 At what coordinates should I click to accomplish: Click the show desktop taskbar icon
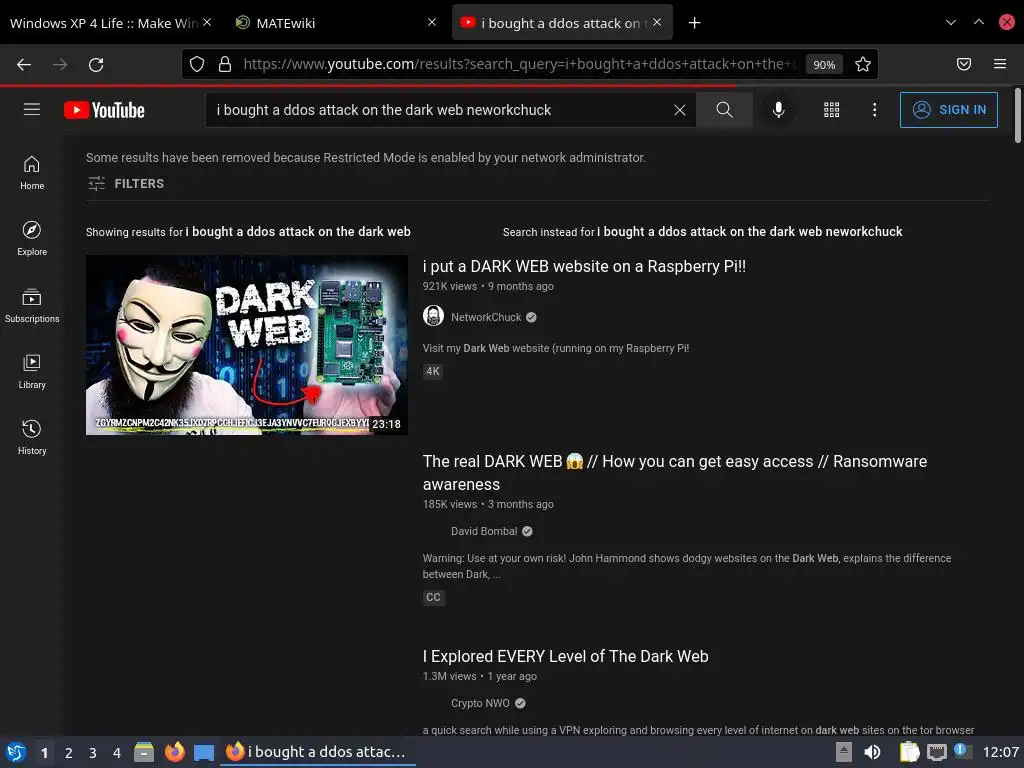[204, 753]
